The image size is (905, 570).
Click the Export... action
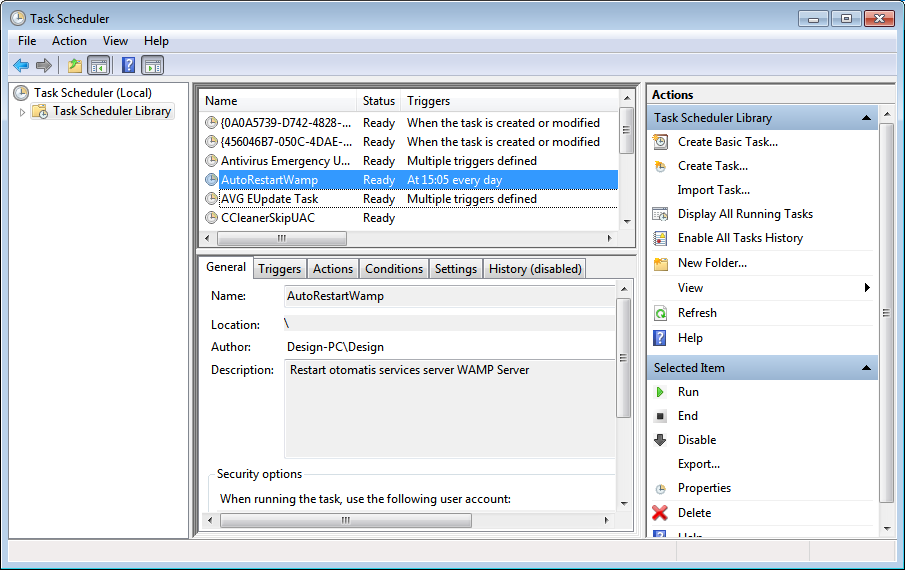click(698, 464)
